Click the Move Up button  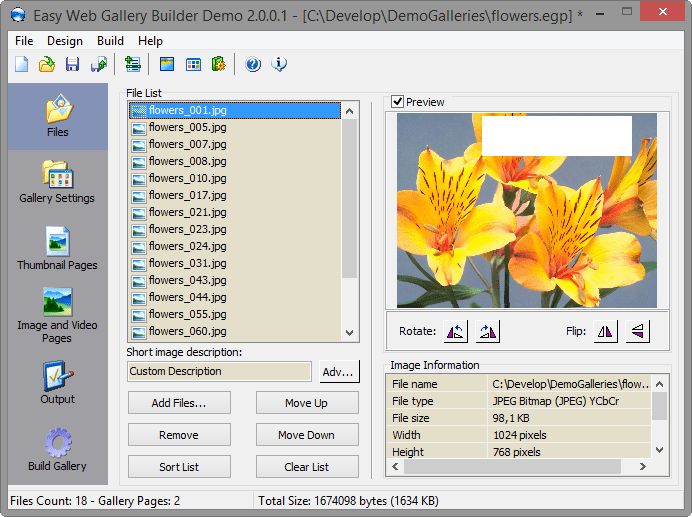point(307,403)
